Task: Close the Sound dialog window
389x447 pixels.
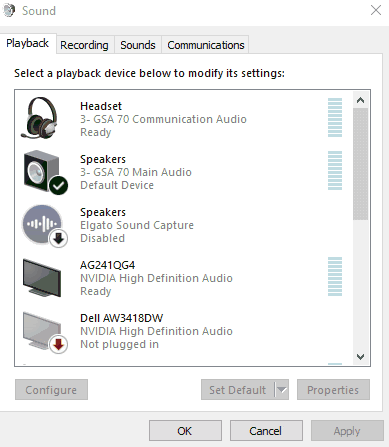Action: click(x=376, y=10)
